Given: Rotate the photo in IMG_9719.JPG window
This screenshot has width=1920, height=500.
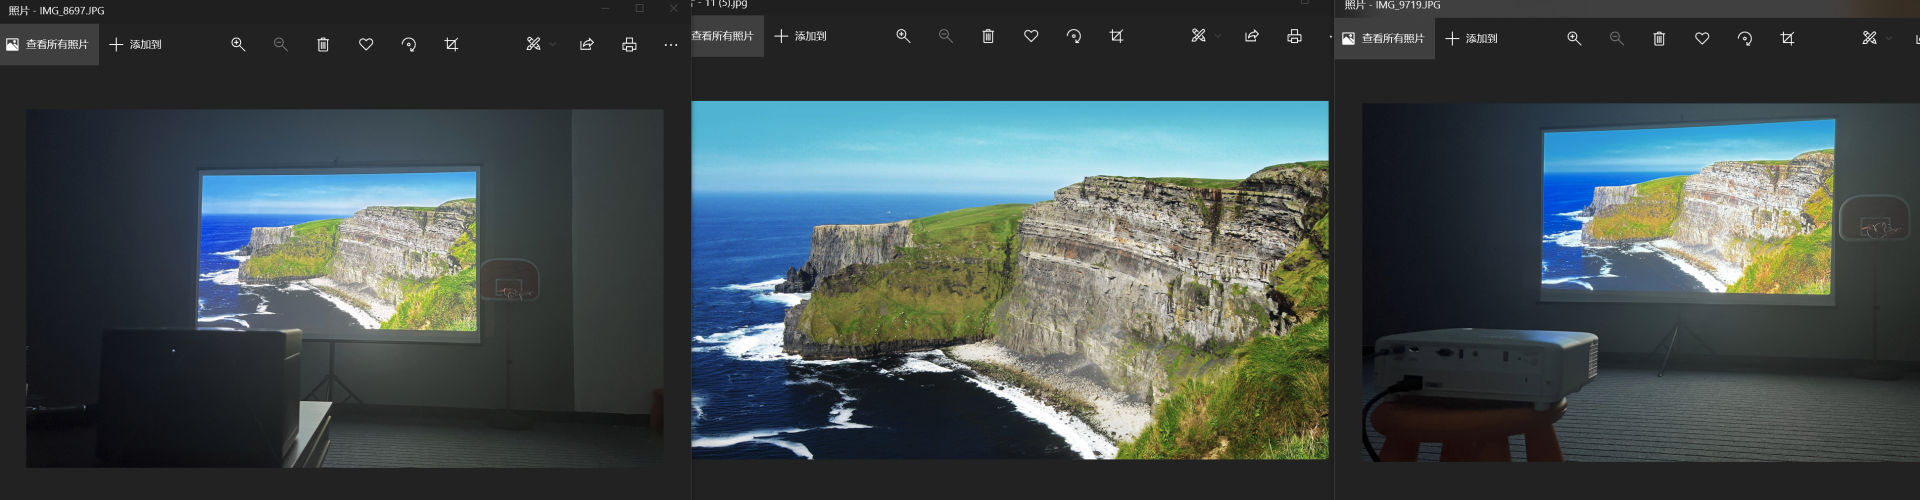Looking at the screenshot, I should 1744,39.
